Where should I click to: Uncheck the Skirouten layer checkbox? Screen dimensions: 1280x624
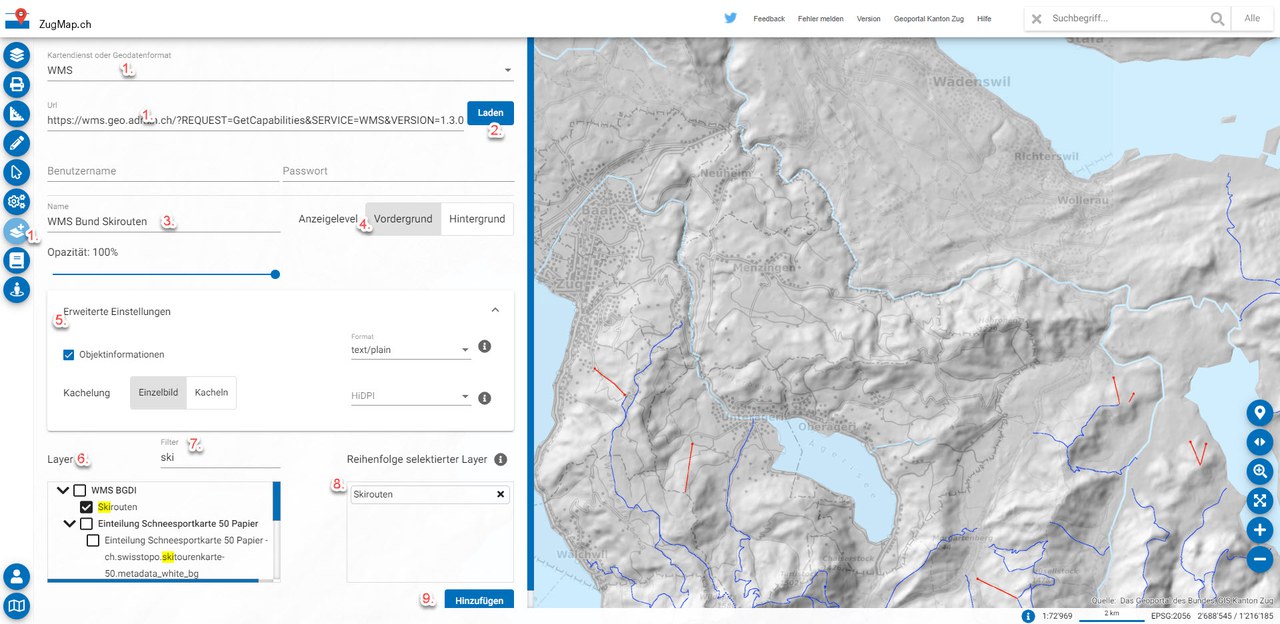87,507
